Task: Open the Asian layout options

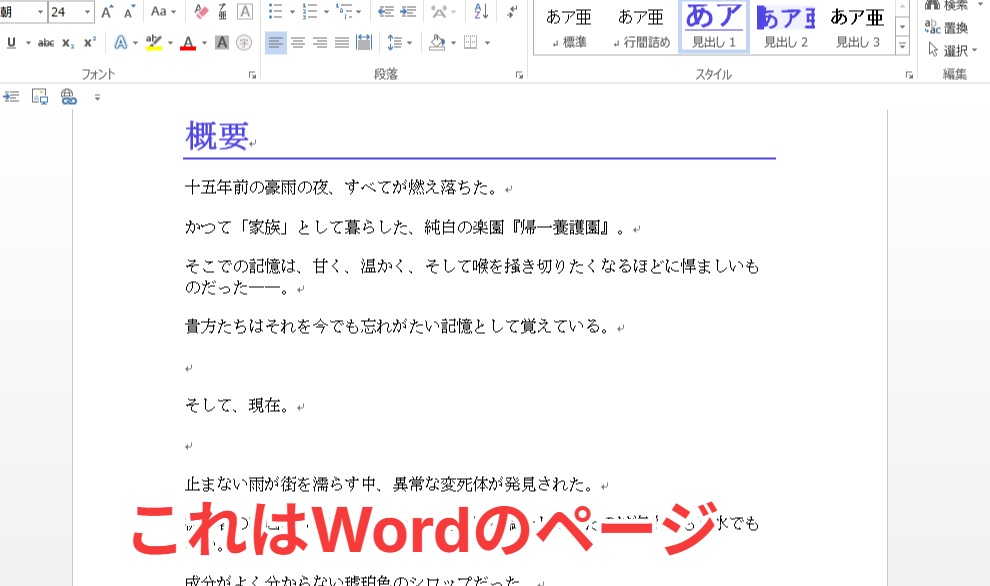Action: click(x=438, y=11)
